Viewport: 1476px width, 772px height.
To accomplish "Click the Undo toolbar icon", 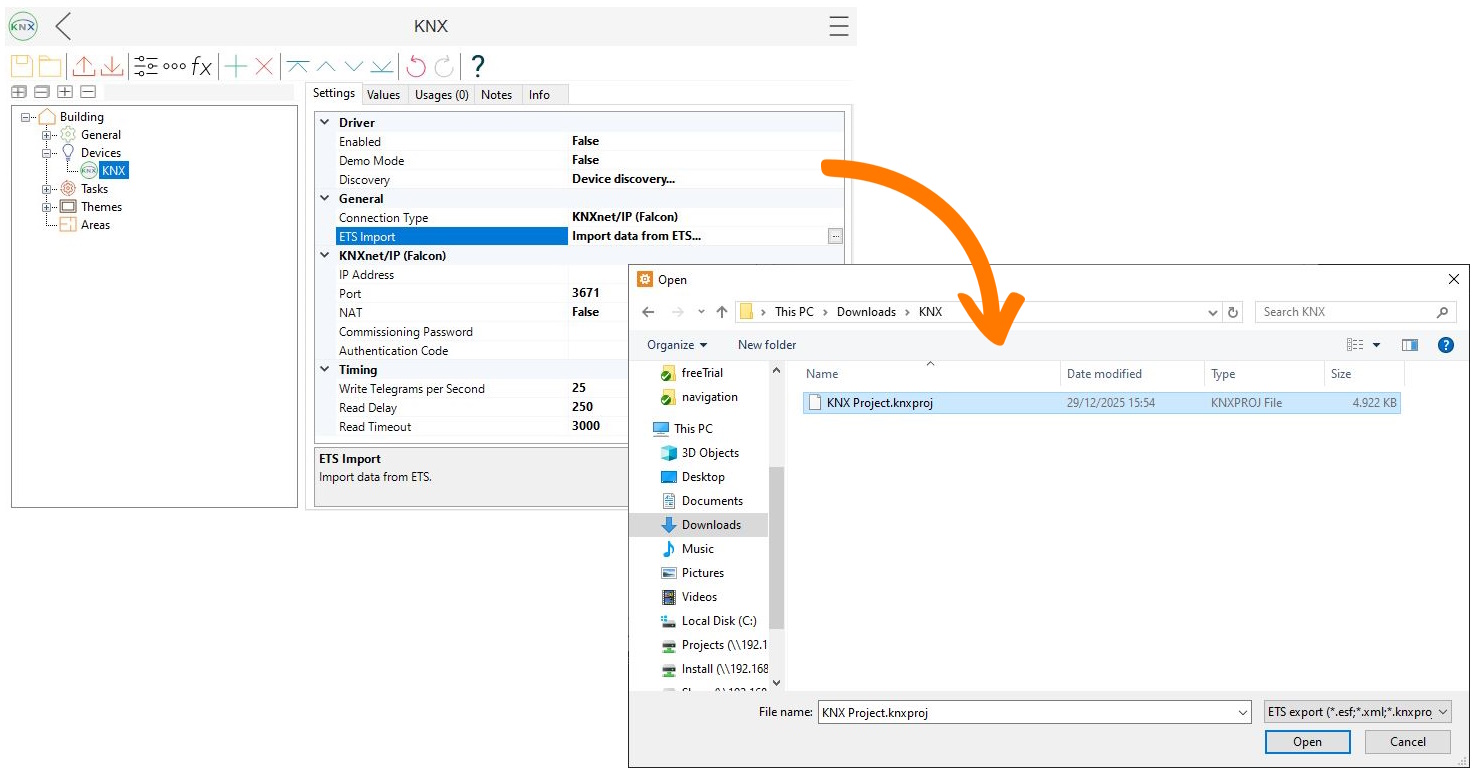I will pos(413,65).
